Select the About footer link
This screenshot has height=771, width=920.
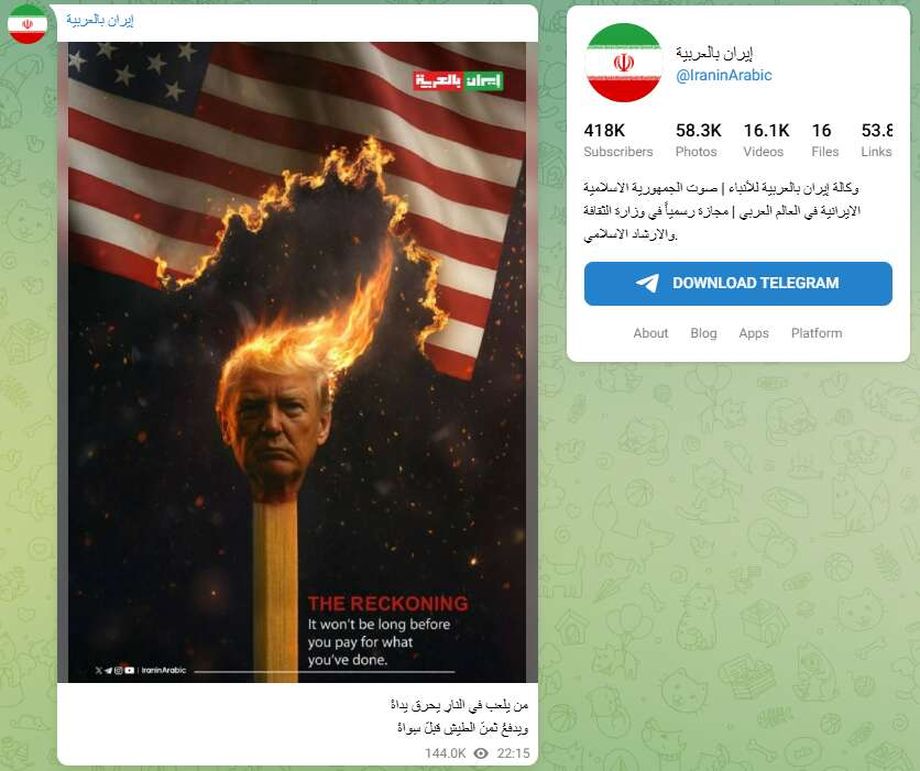pyautogui.click(x=650, y=333)
